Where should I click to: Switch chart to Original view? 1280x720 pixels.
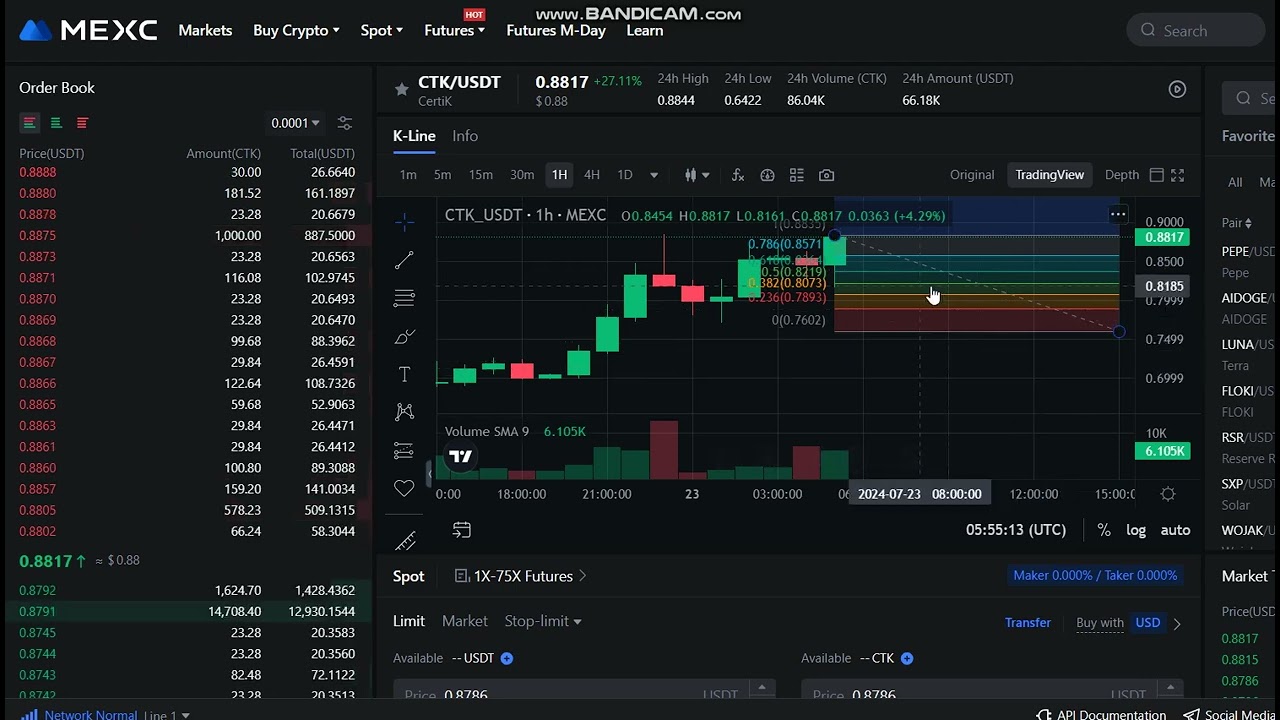coord(972,175)
